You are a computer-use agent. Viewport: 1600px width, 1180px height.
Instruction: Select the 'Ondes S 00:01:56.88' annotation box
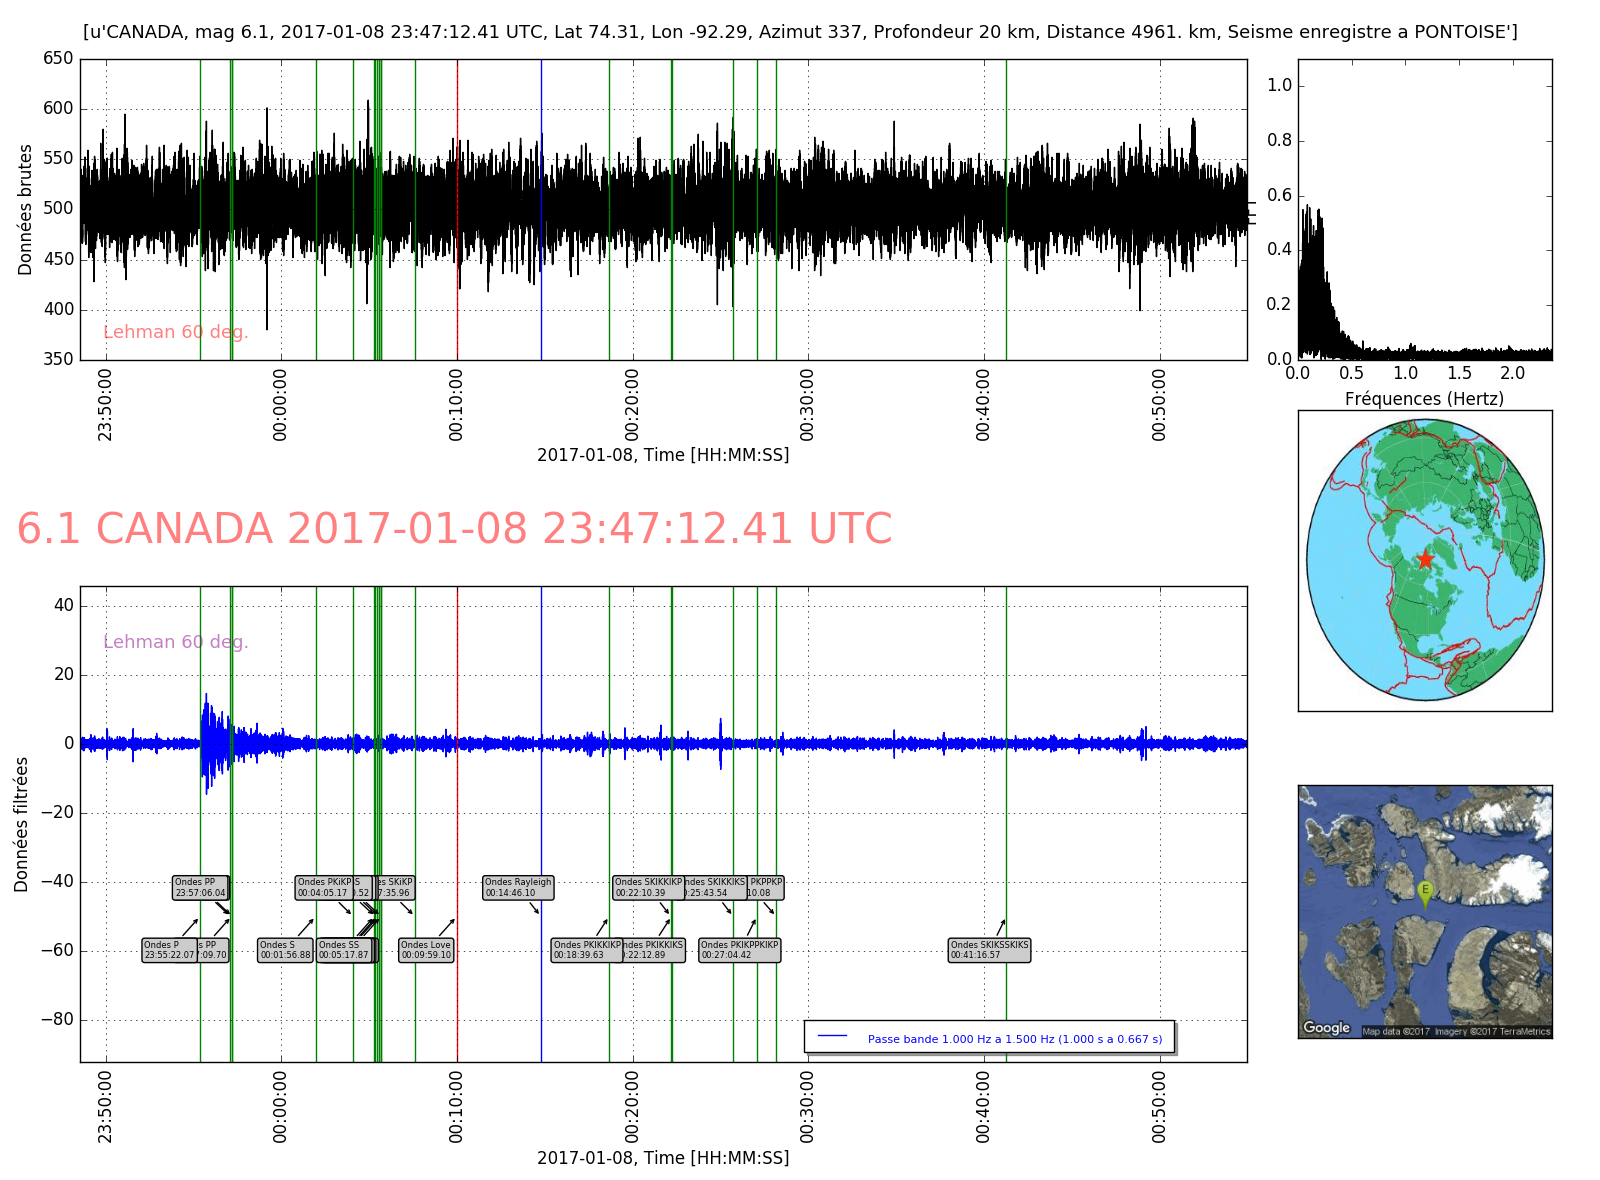(x=286, y=950)
